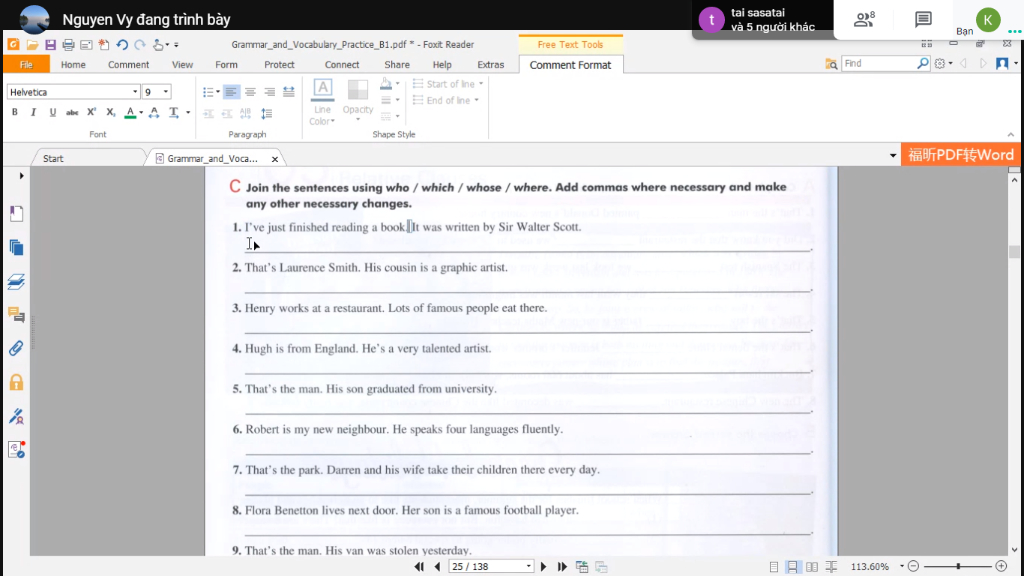Viewport: 1024px width, 576px height.
Task: Apply strikethrough formatting
Action: 72,112
